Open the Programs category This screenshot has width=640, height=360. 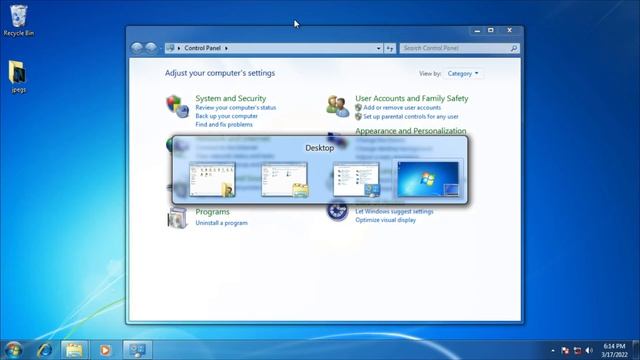click(212, 212)
